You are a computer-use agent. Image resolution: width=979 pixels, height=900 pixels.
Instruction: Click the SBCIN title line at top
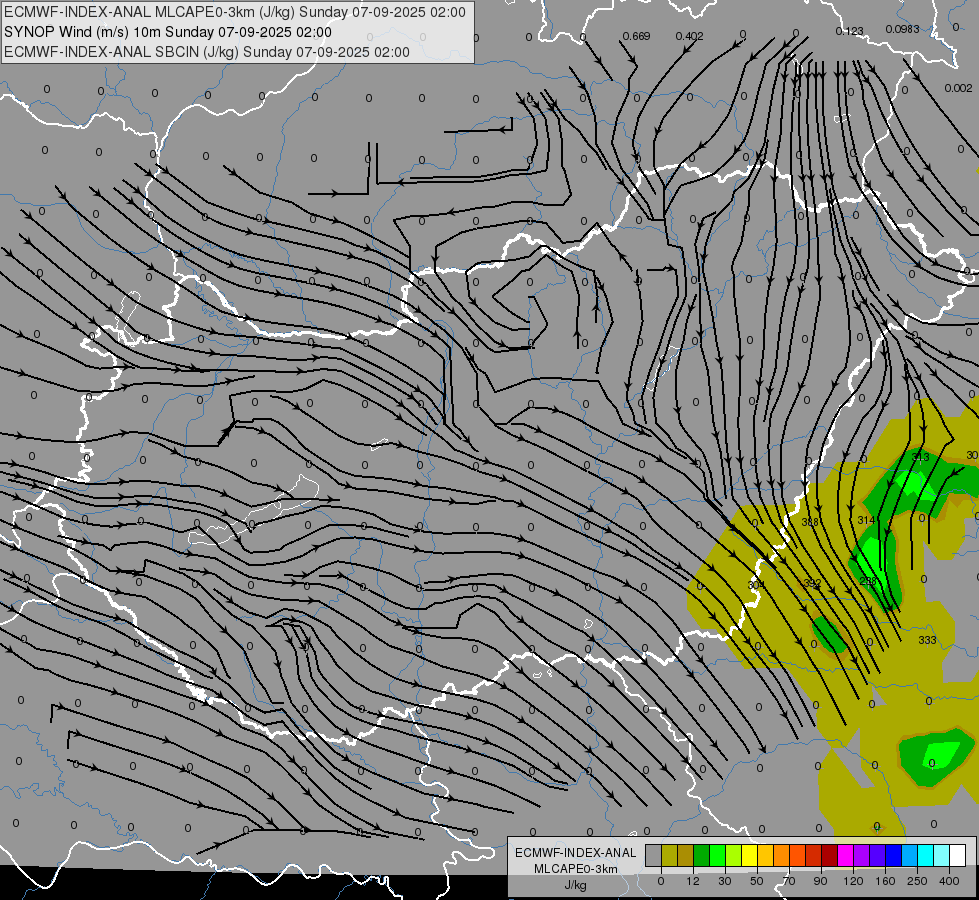207,52
